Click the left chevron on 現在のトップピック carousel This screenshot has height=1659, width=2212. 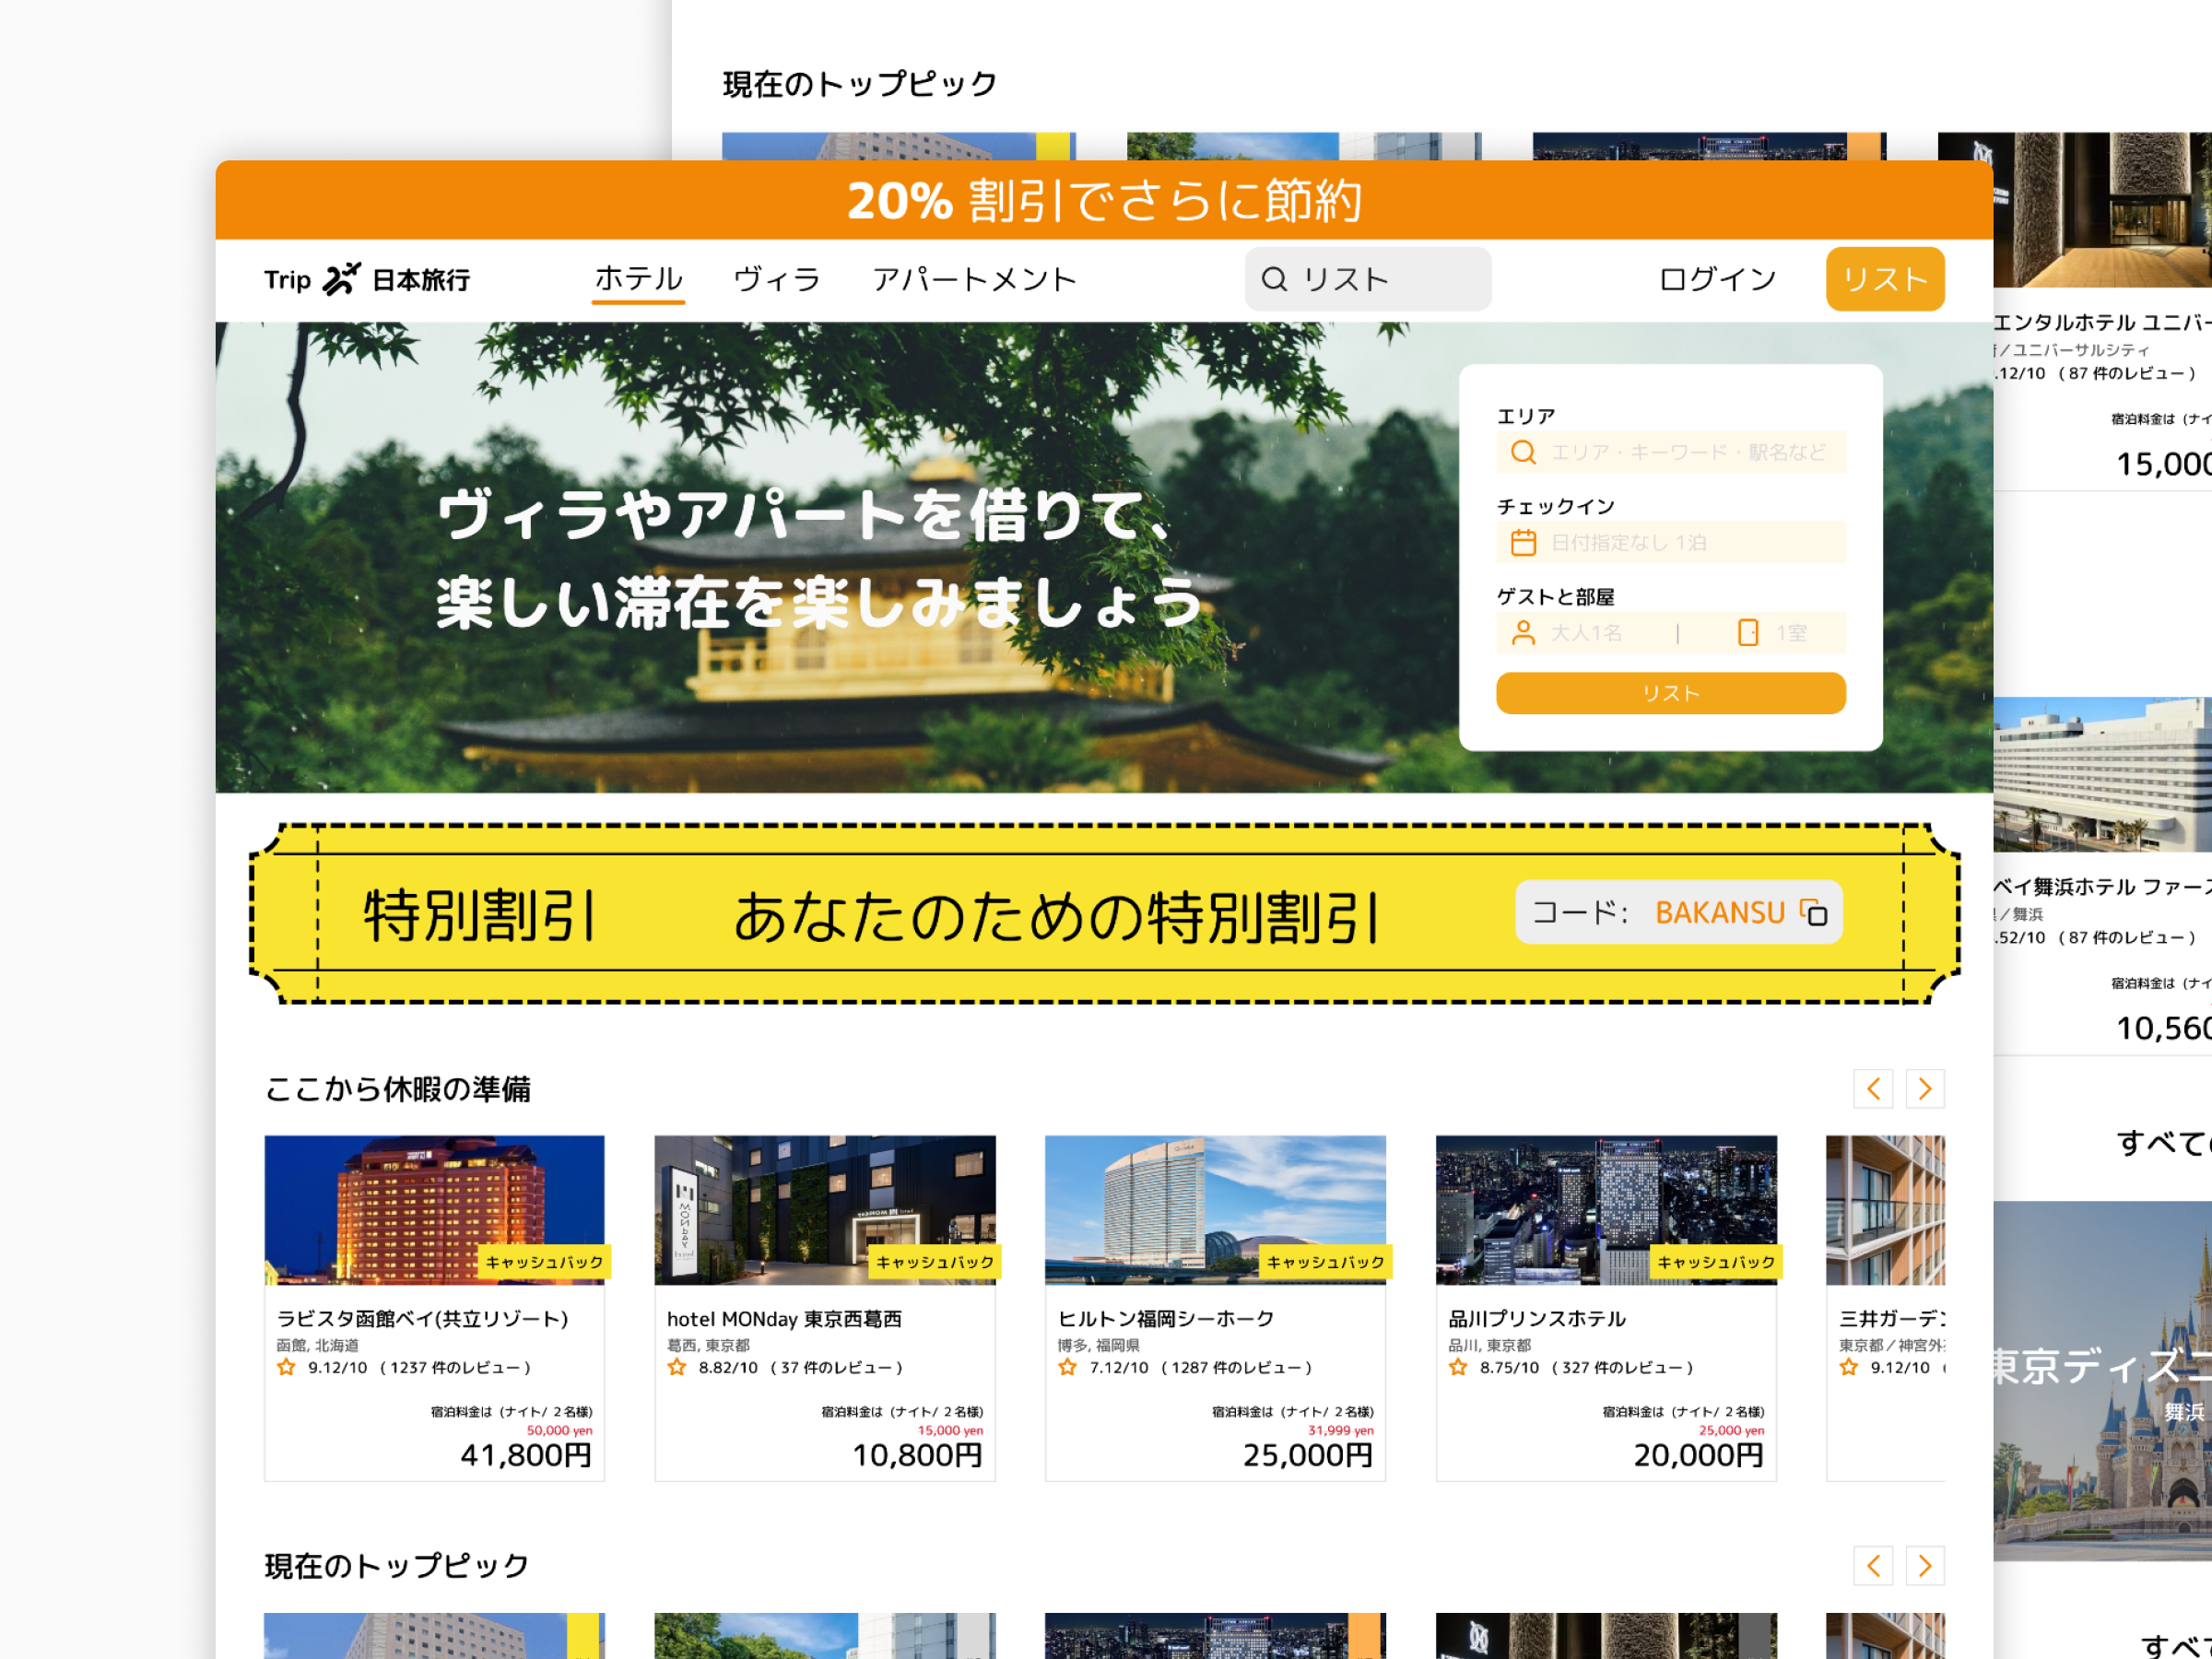click(x=1873, y=1565)
